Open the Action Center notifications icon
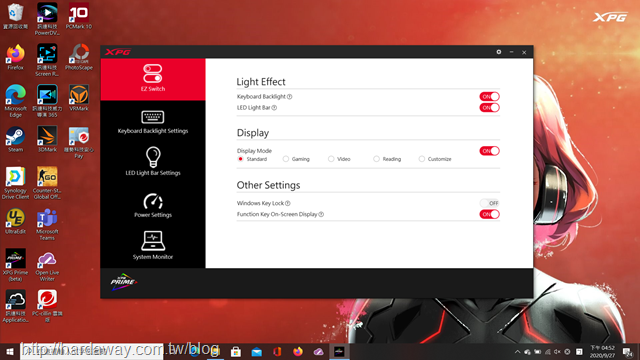Viewport: 640px width, 360px height. pyautogui.click(x=628, y=351)
